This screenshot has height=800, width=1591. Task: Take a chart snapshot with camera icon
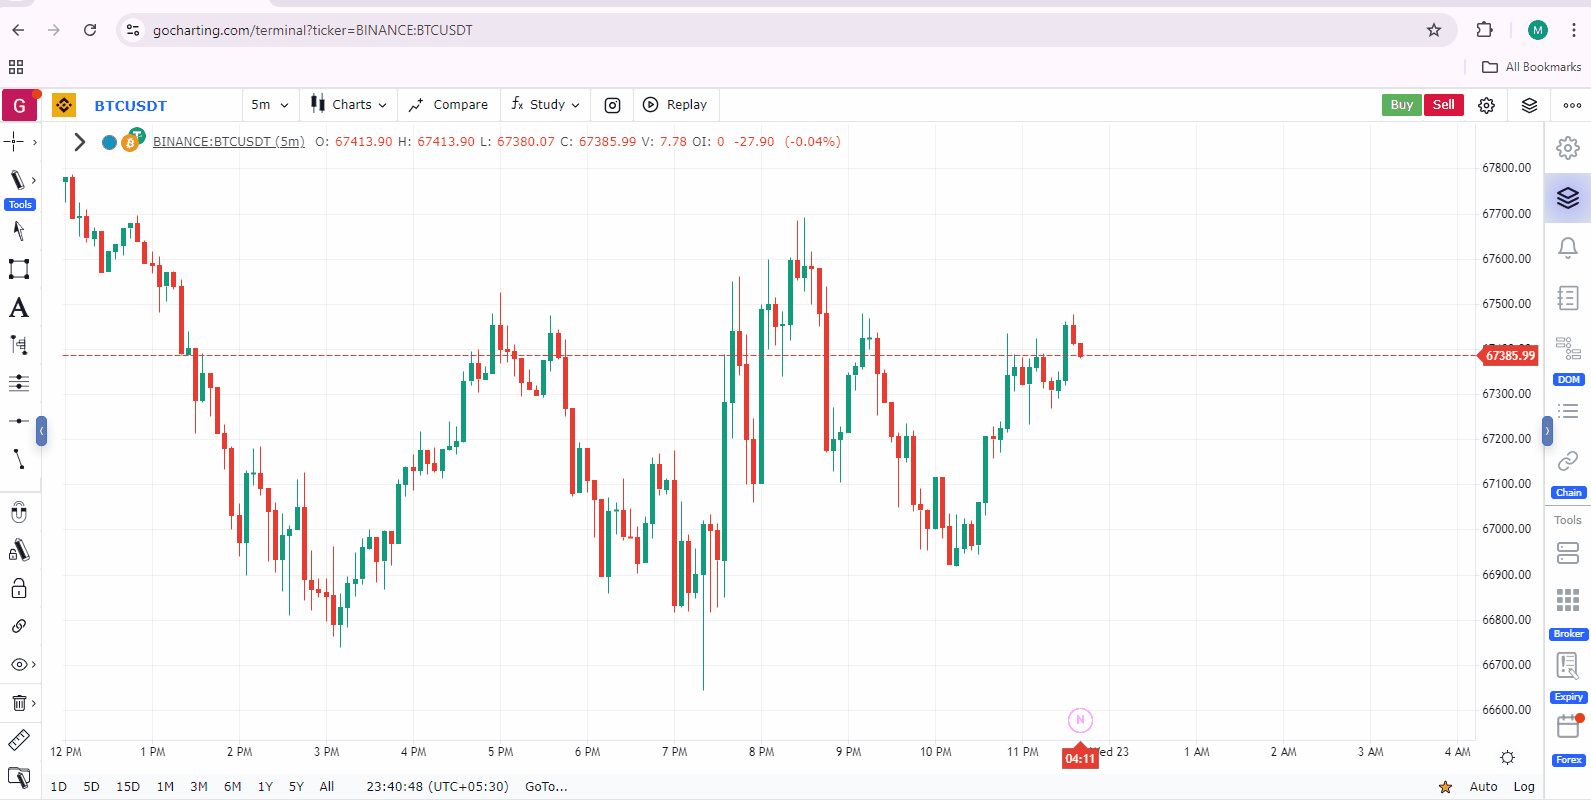(613, 105)
